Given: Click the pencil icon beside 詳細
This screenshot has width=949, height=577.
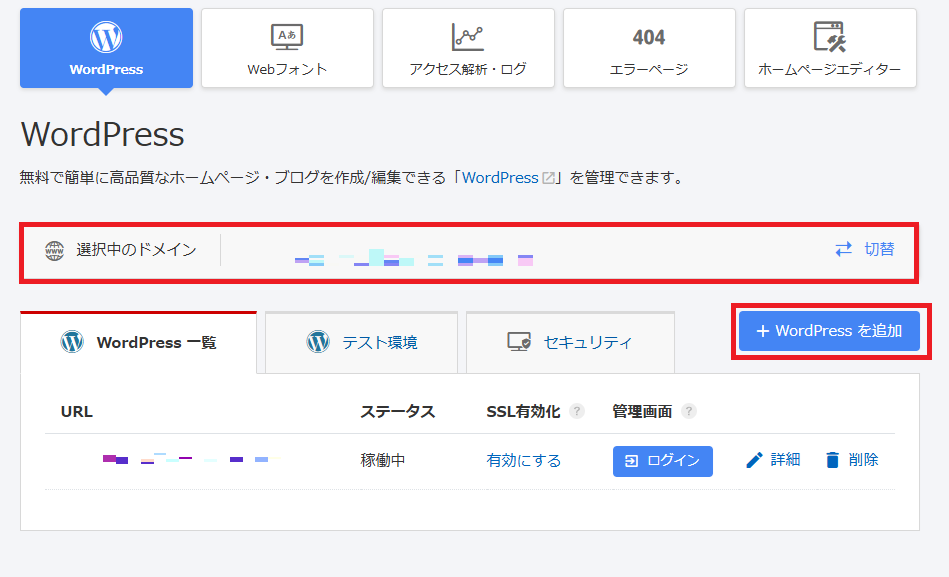Looking at the screenshot, I should (x=754, y=460).
